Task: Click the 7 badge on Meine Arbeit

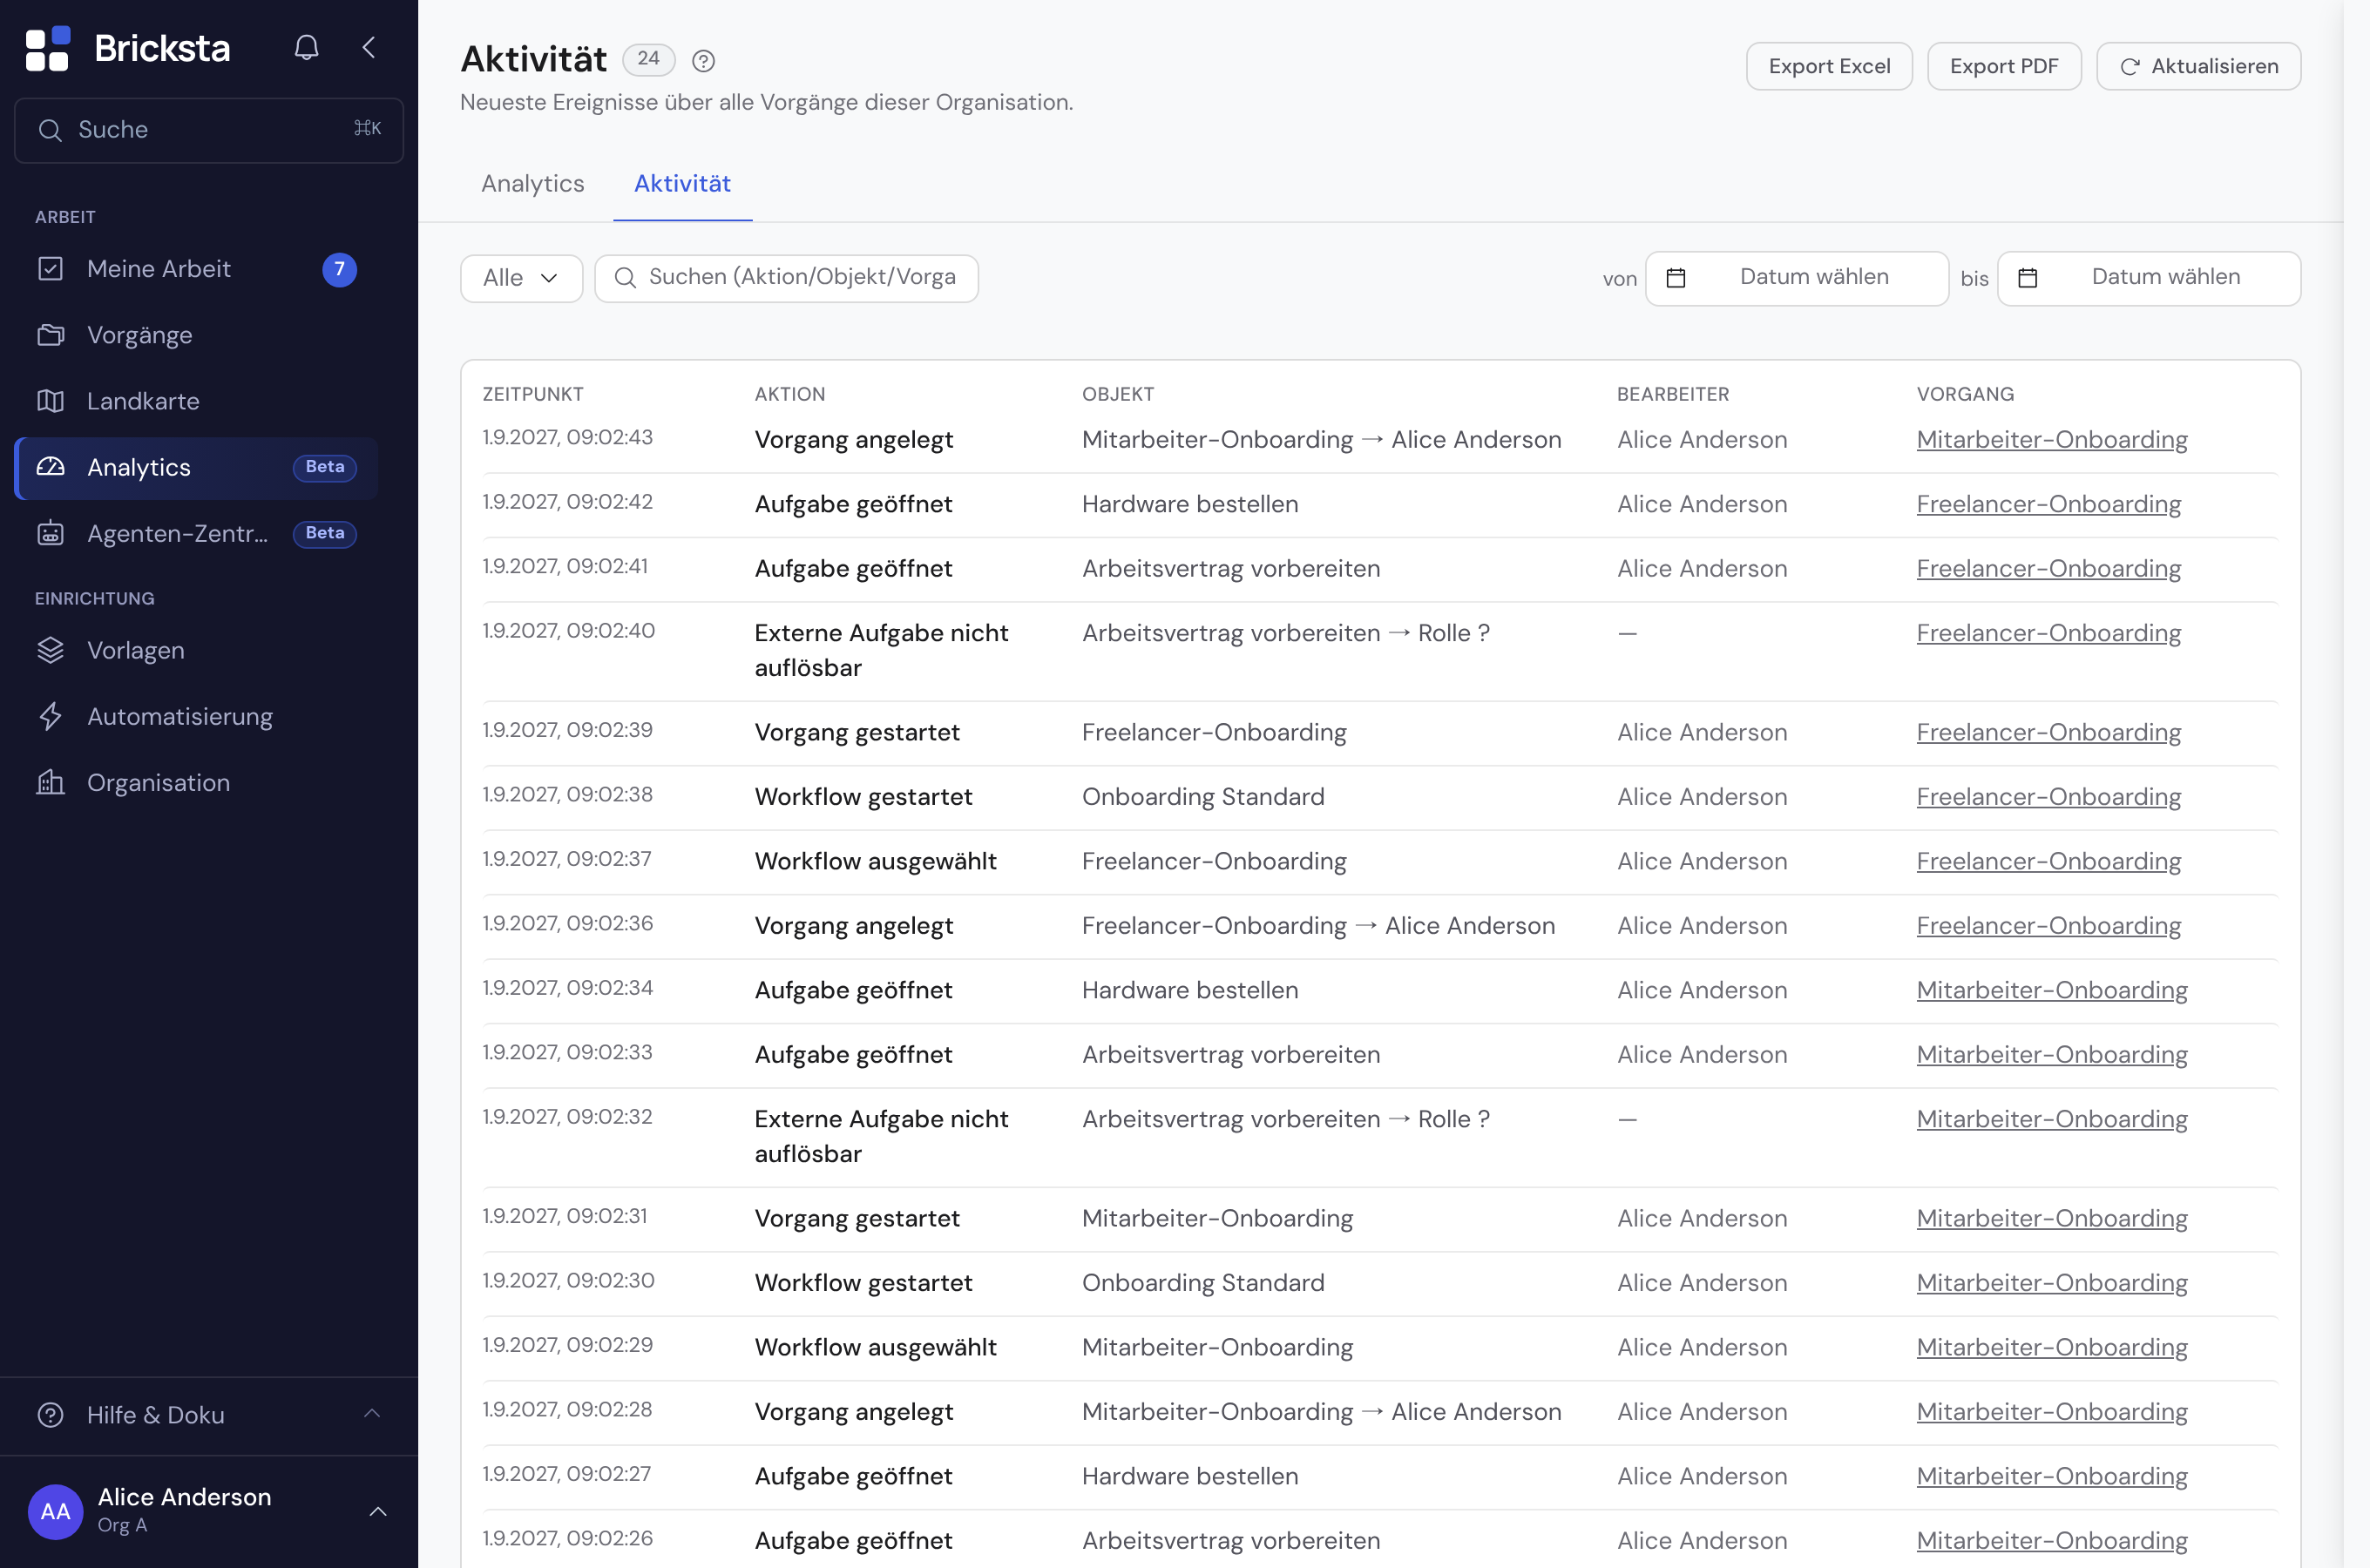Action: coord(340,269)
